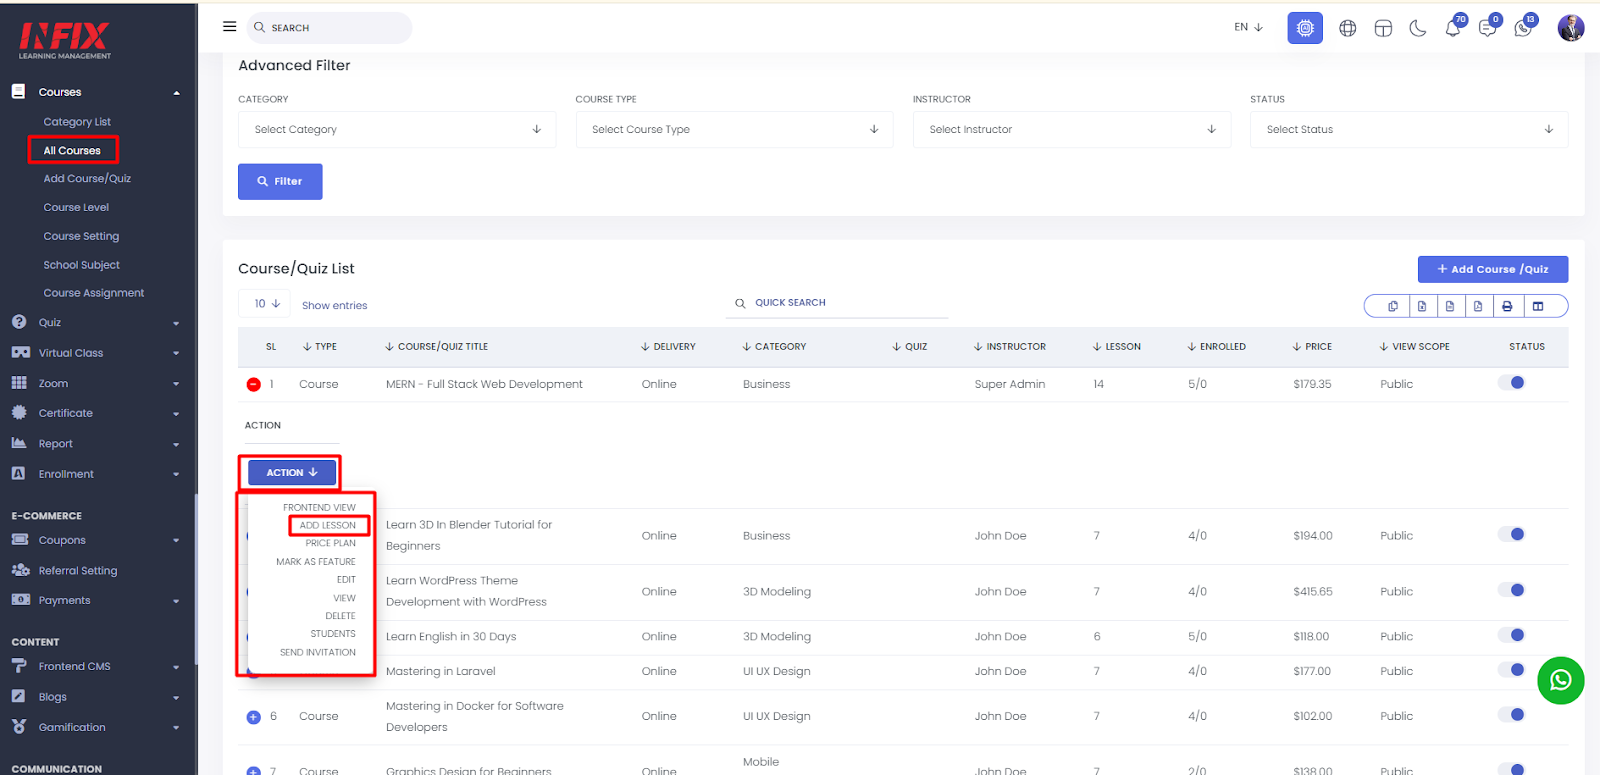Select FRONTEND VIEW from action menu
Screen dimensions: 1600x775
(x=319, y=508)
